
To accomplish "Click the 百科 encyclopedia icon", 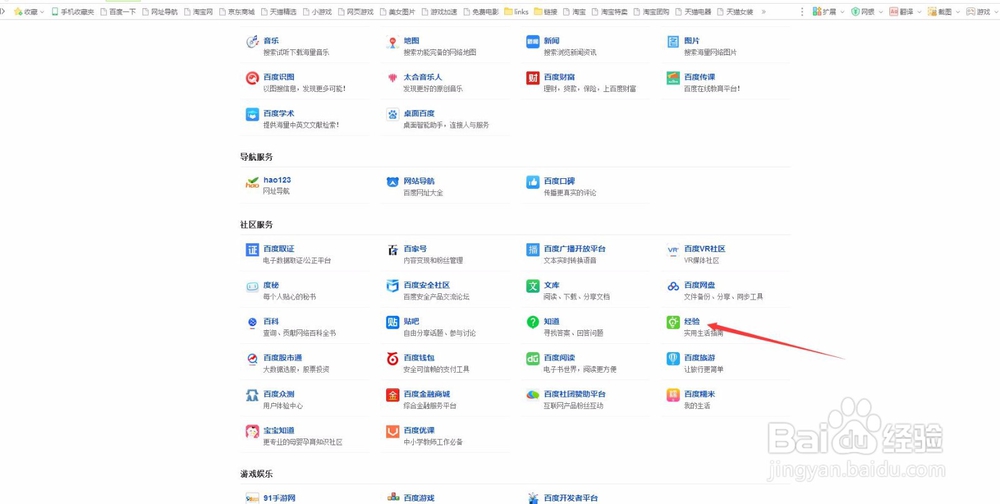I will point(253,323).
